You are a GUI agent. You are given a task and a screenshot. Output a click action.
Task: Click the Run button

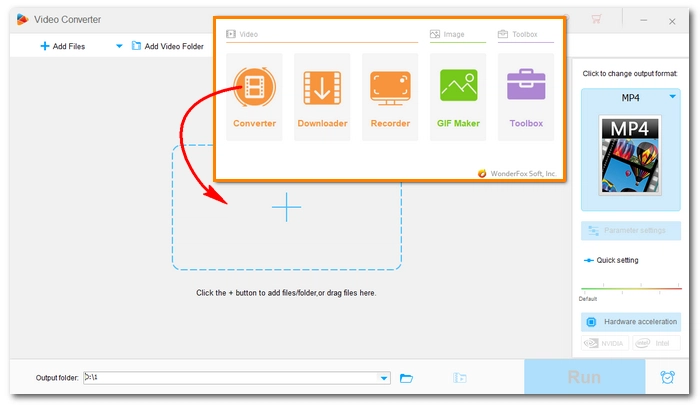tap(584, 377)
